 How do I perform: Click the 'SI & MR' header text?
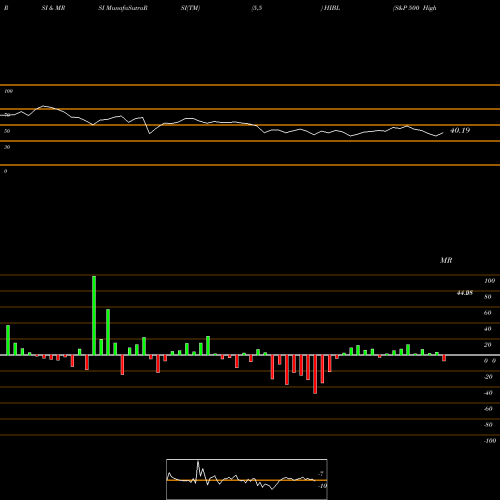[x=53, y=8]
